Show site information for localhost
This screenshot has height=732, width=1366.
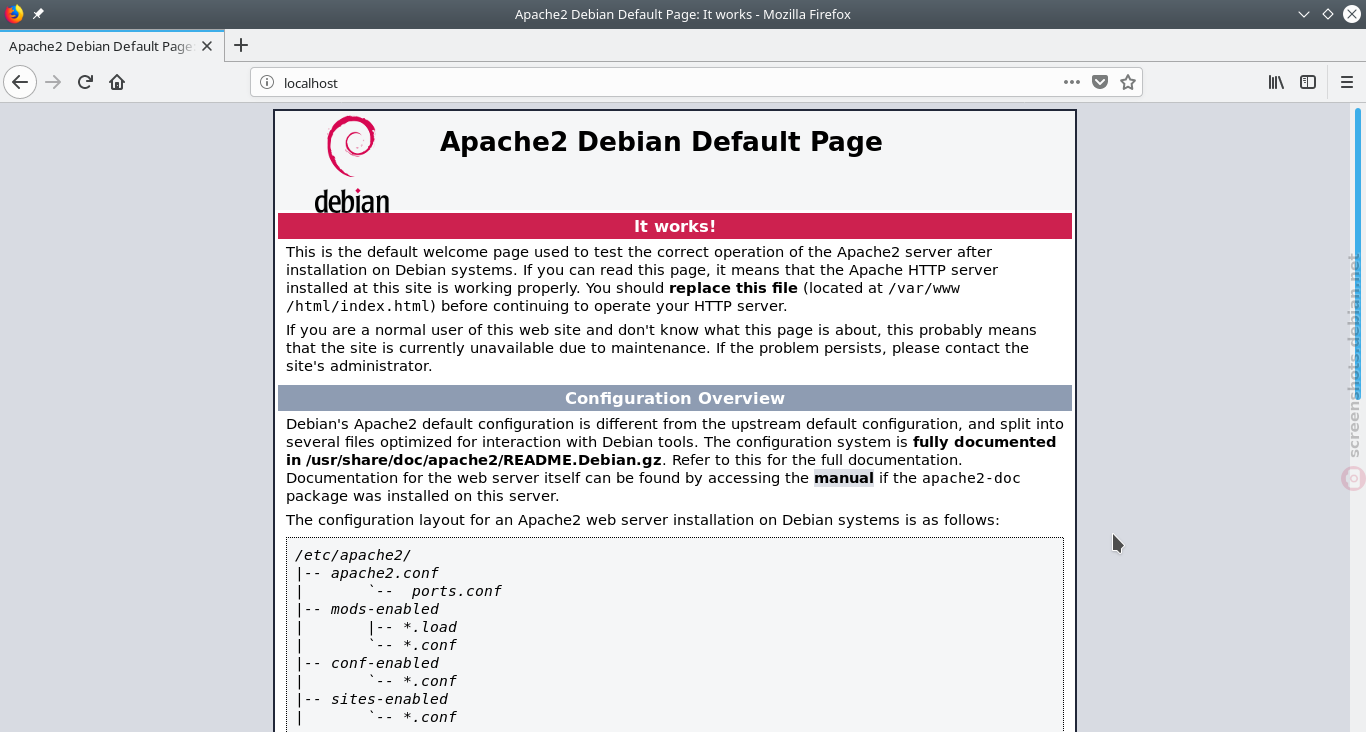pyautogui.click(x=267, y=83)
